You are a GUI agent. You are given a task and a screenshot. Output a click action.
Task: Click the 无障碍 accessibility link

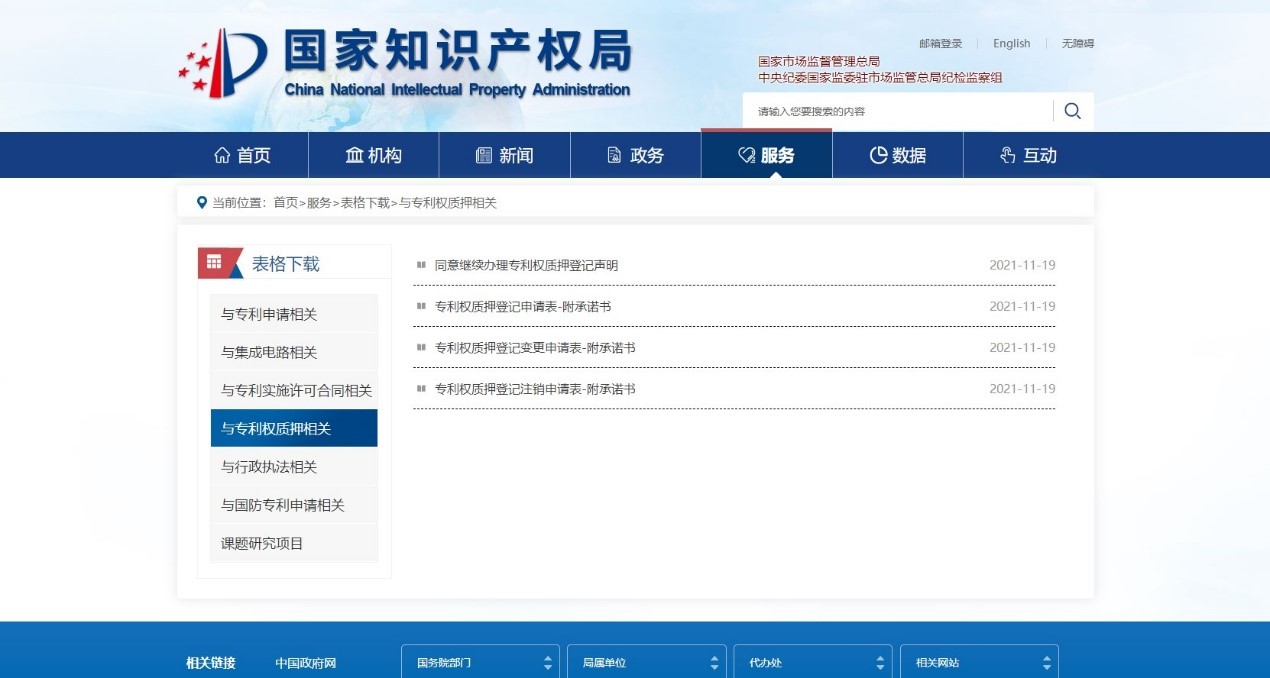coord(1078,43)
